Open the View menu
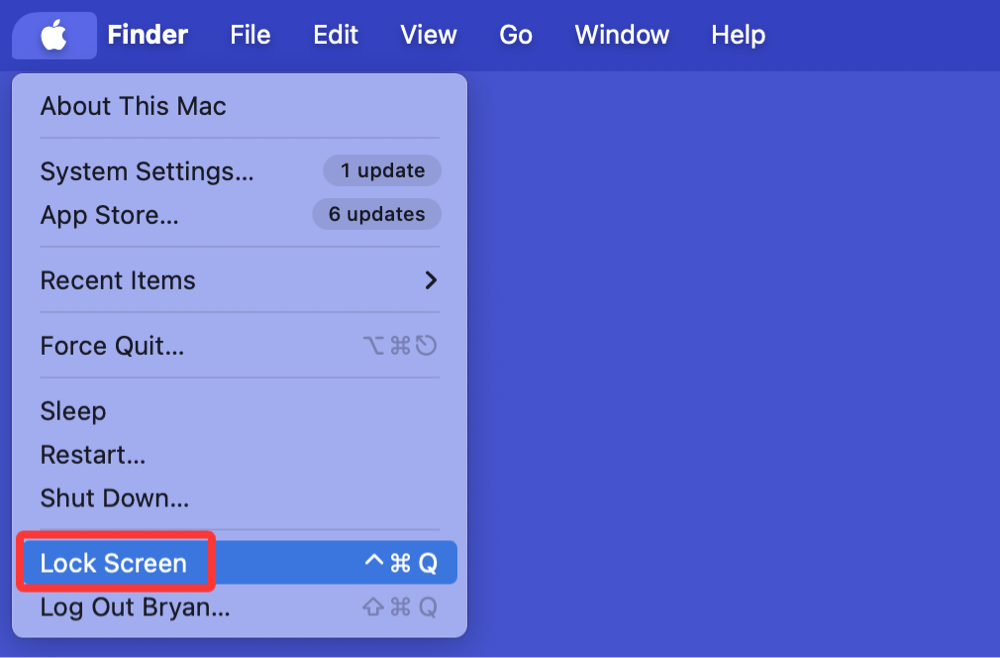Image resolution: width=1000 pixels, height=658 pixels. click(x=428, y=35)
